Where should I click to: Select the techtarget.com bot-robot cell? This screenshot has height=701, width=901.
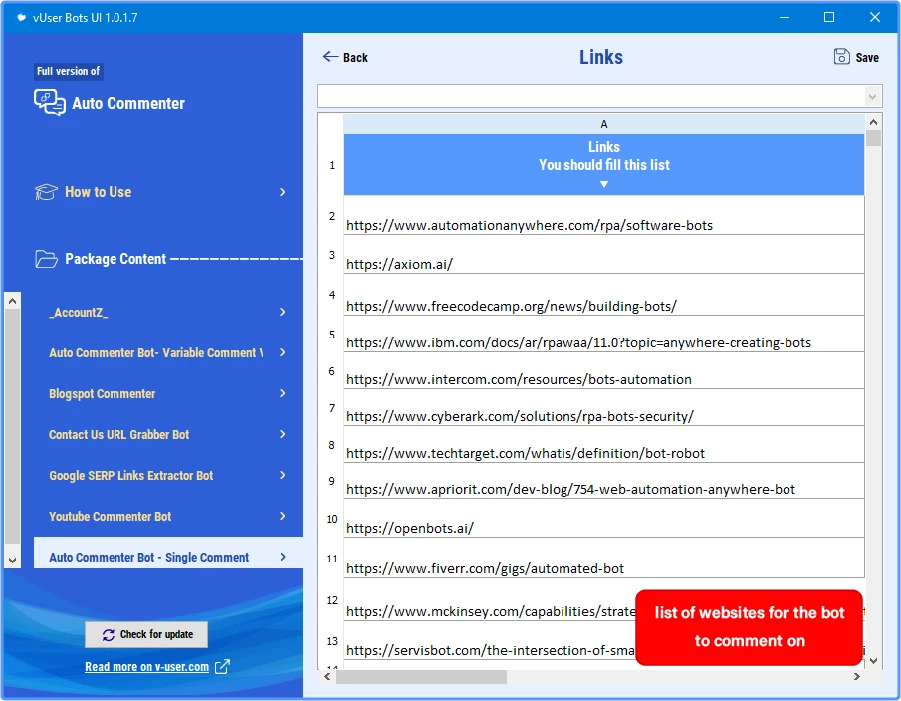coord(603,444)
